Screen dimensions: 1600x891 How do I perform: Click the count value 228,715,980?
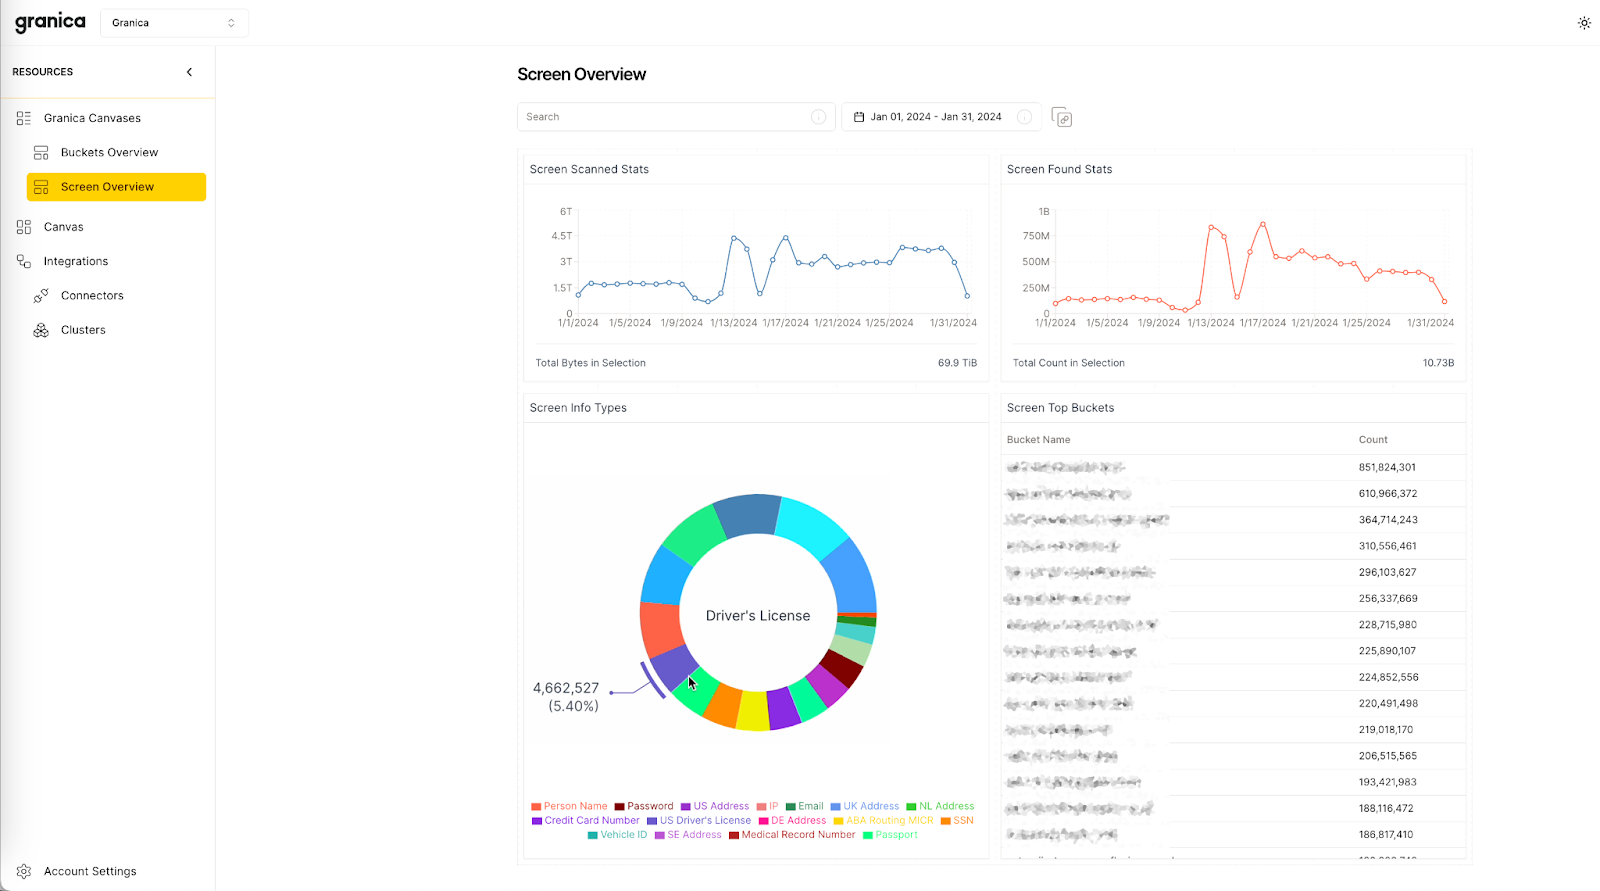pyautogui.click(x=1387, y=625)
